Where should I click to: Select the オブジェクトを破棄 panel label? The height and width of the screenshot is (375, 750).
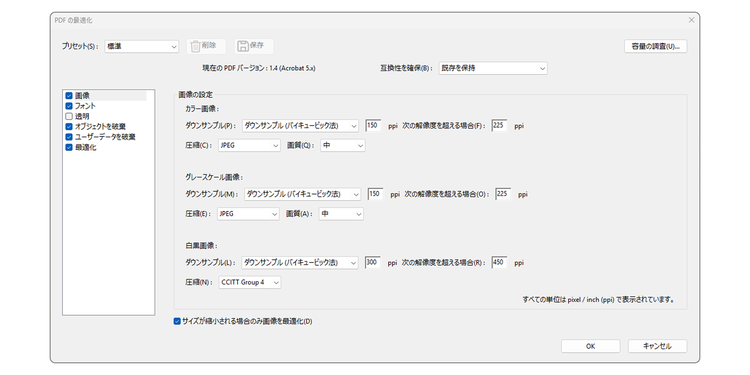(100, 127)
